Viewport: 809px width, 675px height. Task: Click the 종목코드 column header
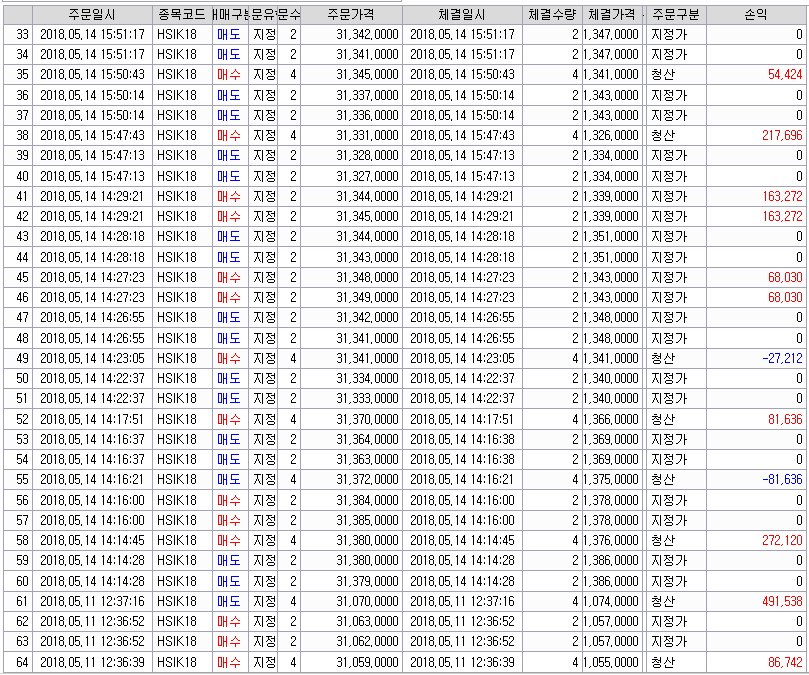181,14
